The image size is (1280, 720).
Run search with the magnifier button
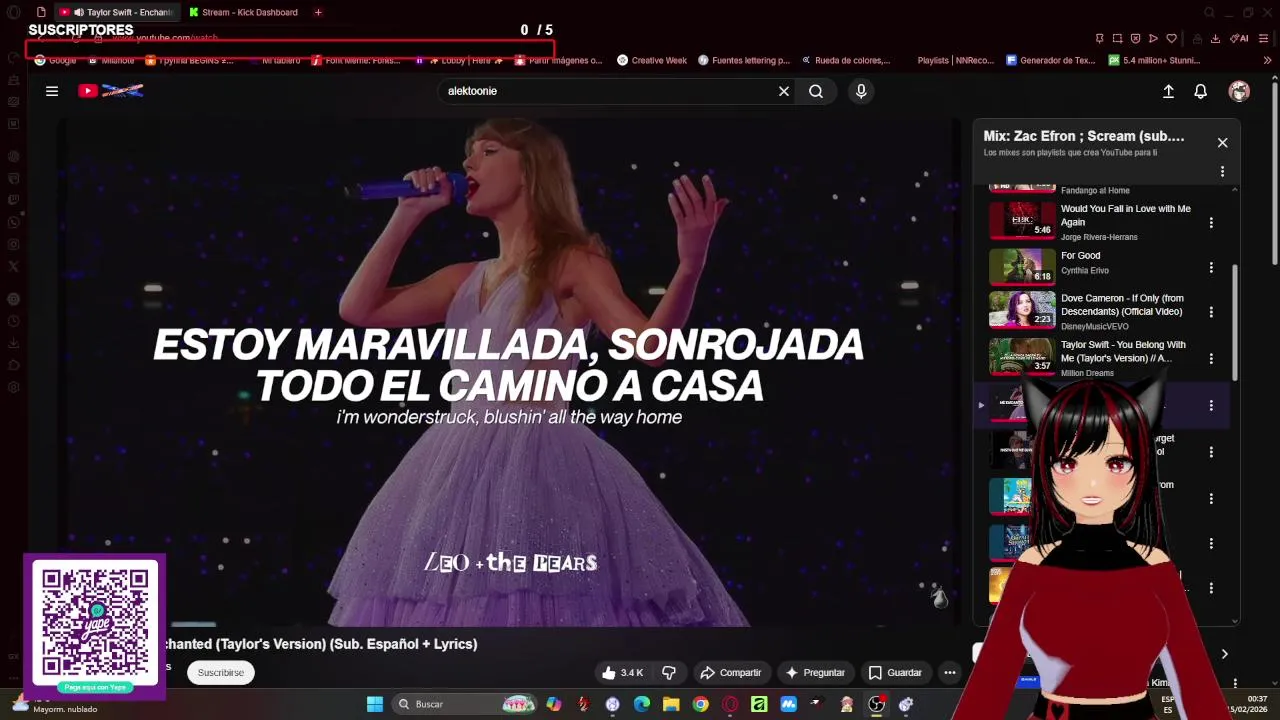(816, 91)
